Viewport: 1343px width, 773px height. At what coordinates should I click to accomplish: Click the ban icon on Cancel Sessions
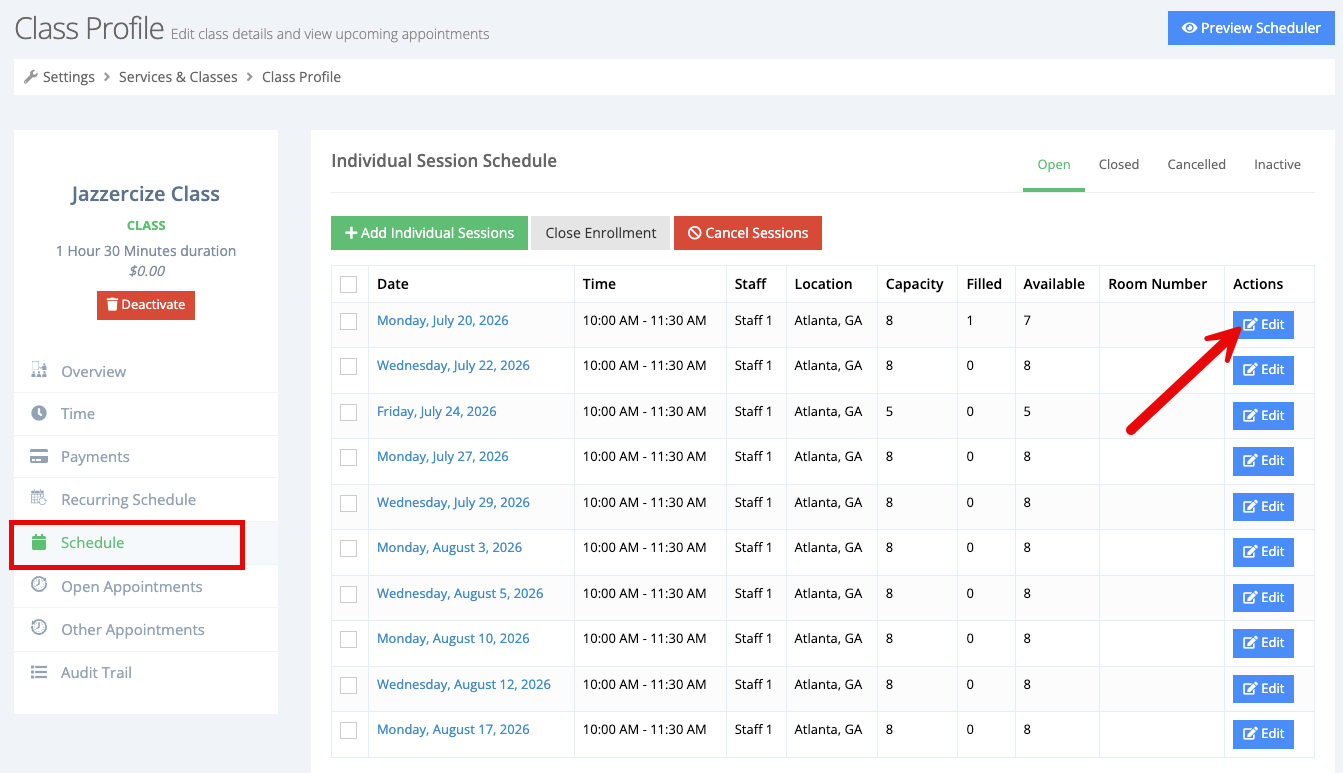click(695, 233)
